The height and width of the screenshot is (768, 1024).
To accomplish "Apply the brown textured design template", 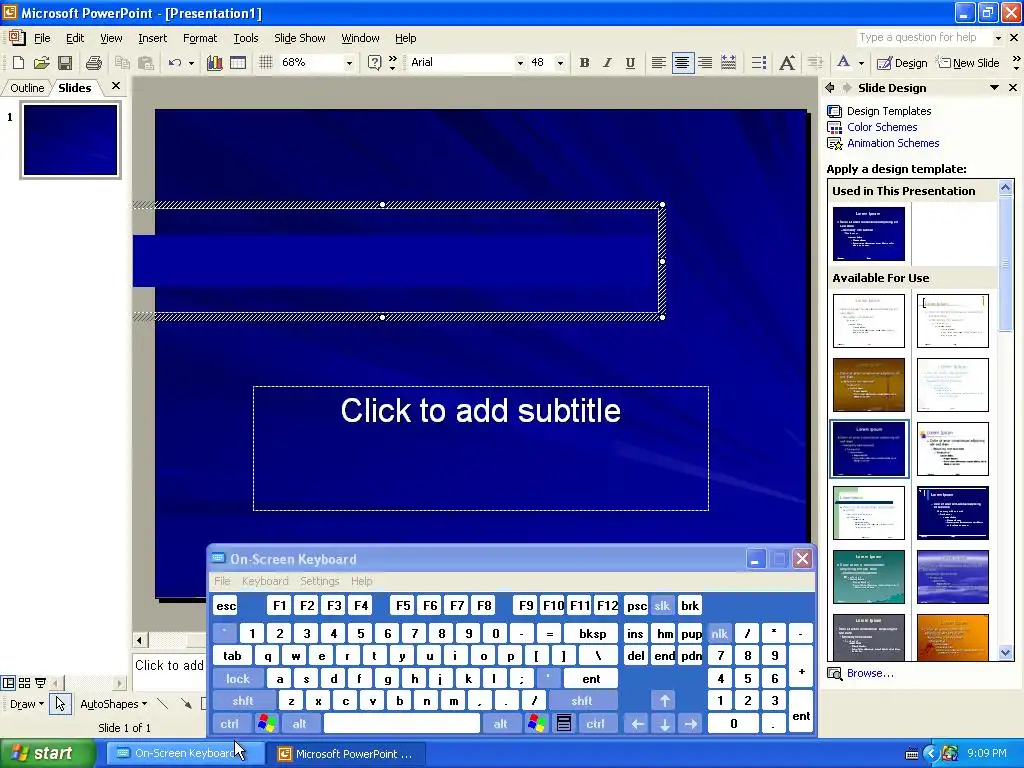I will tap(869, 385).
